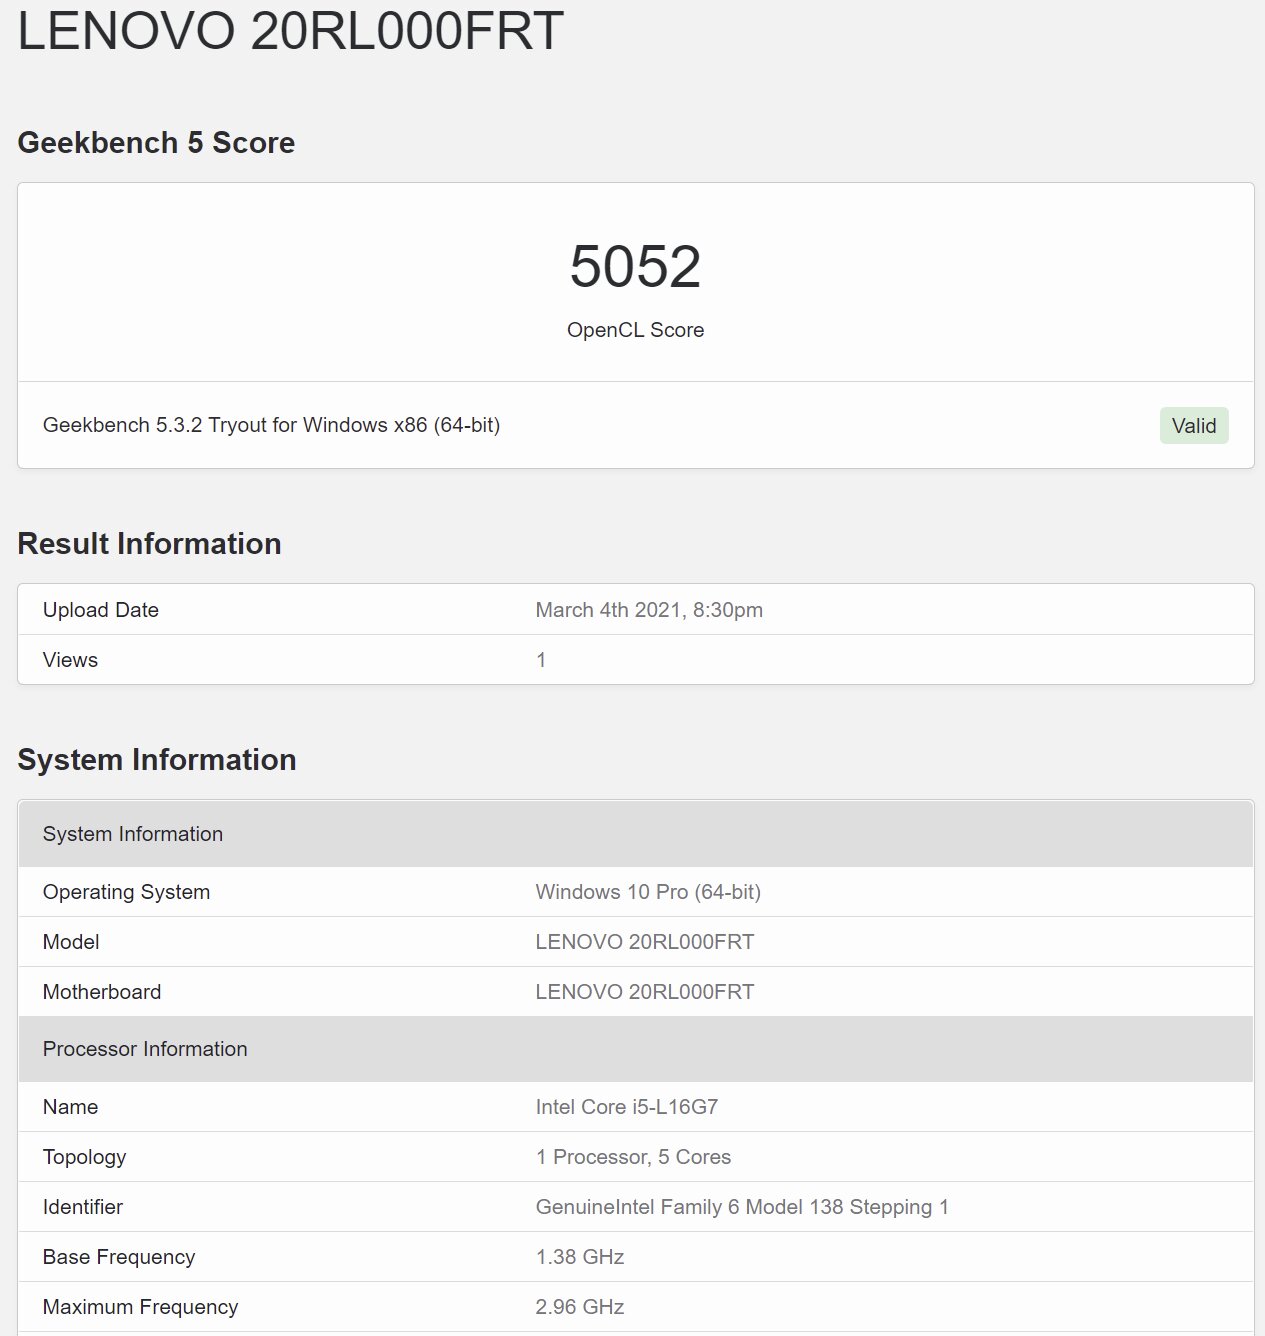Select the March 4th 2021, 8:30pm value
The width and height of the screenshot is (1265, 1336).
[x=649, y=610]
